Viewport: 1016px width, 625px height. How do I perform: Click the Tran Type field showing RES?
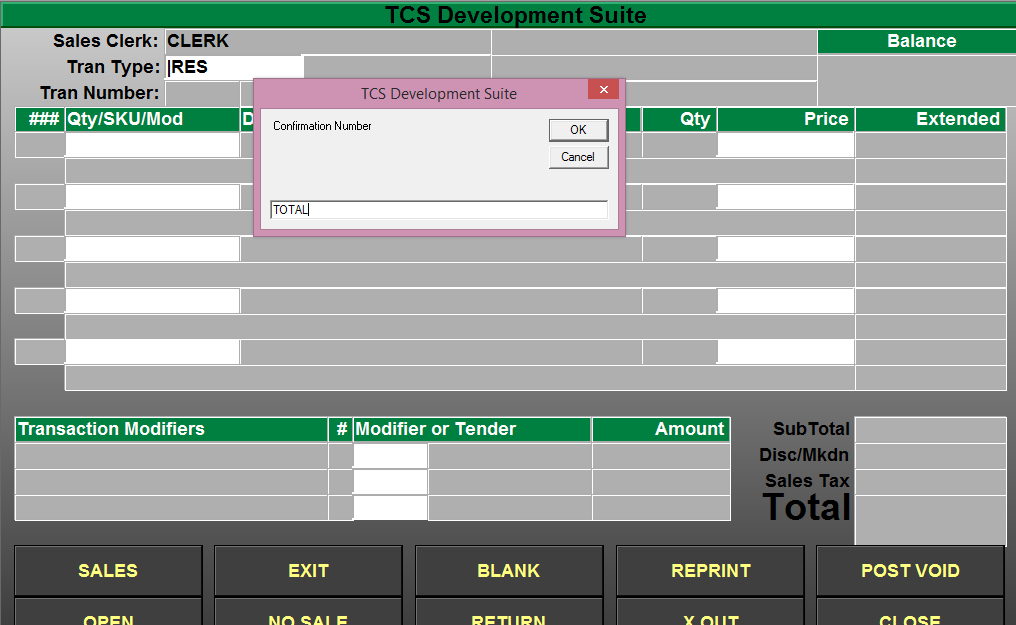click(x=234, y=68)
